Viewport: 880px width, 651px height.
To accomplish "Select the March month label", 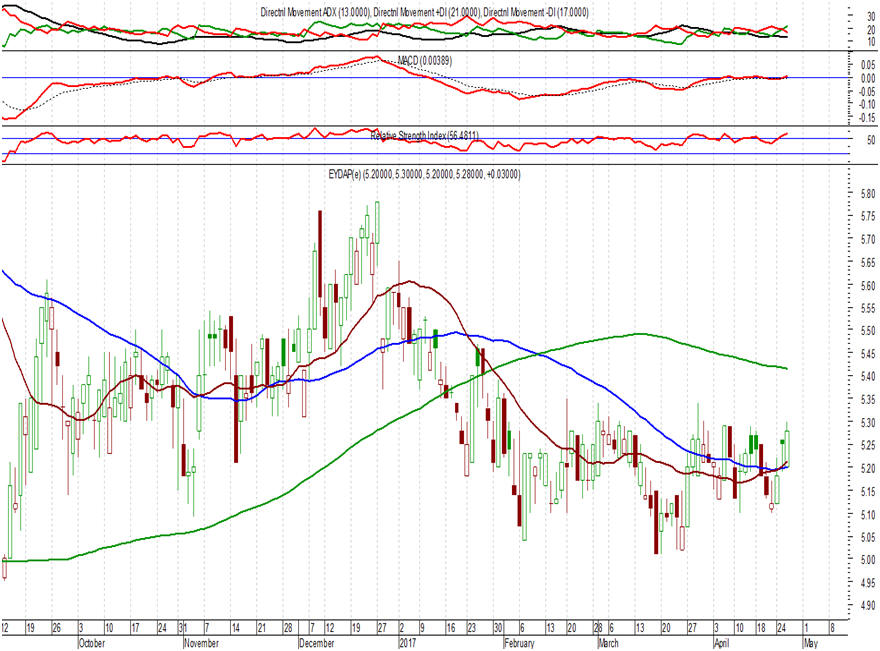I will pos(608,643).
